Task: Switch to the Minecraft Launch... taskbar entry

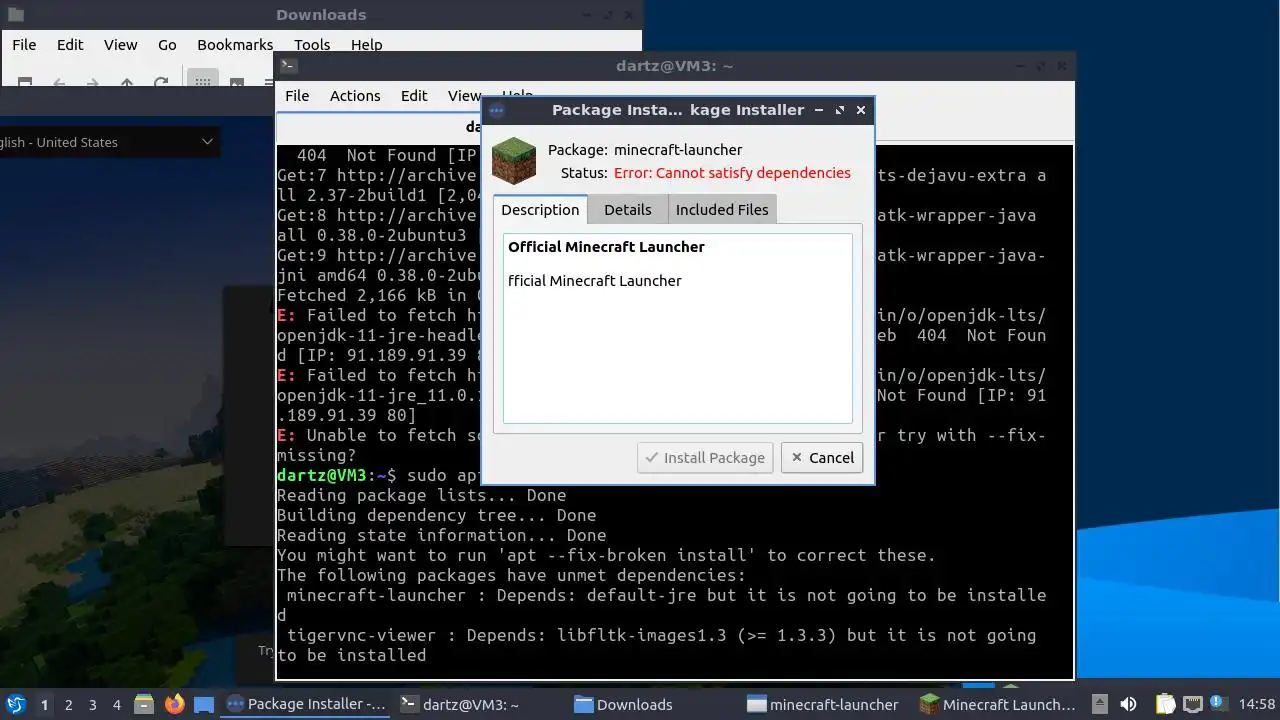Action: [998, 704]
